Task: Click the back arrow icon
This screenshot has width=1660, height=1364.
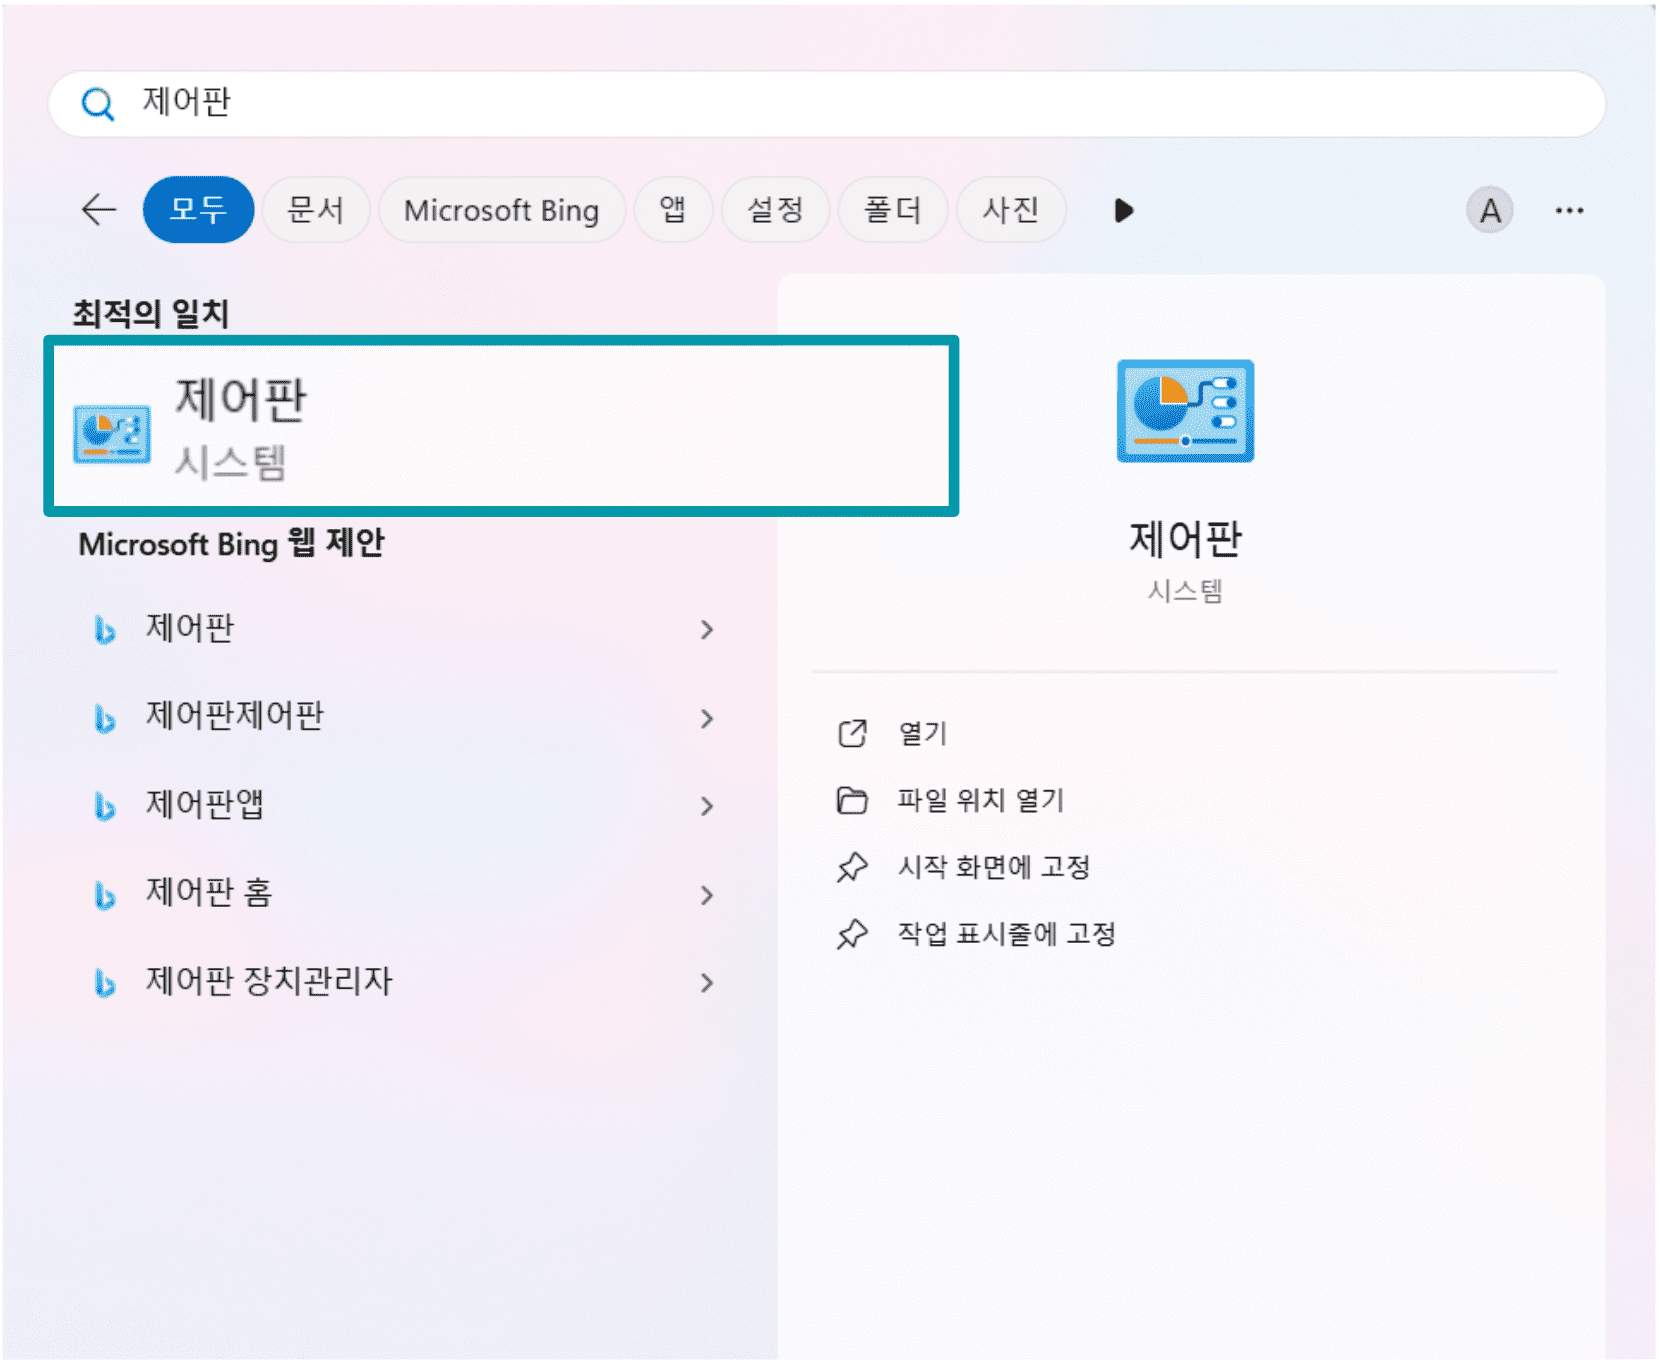Action: pos(98,210)
